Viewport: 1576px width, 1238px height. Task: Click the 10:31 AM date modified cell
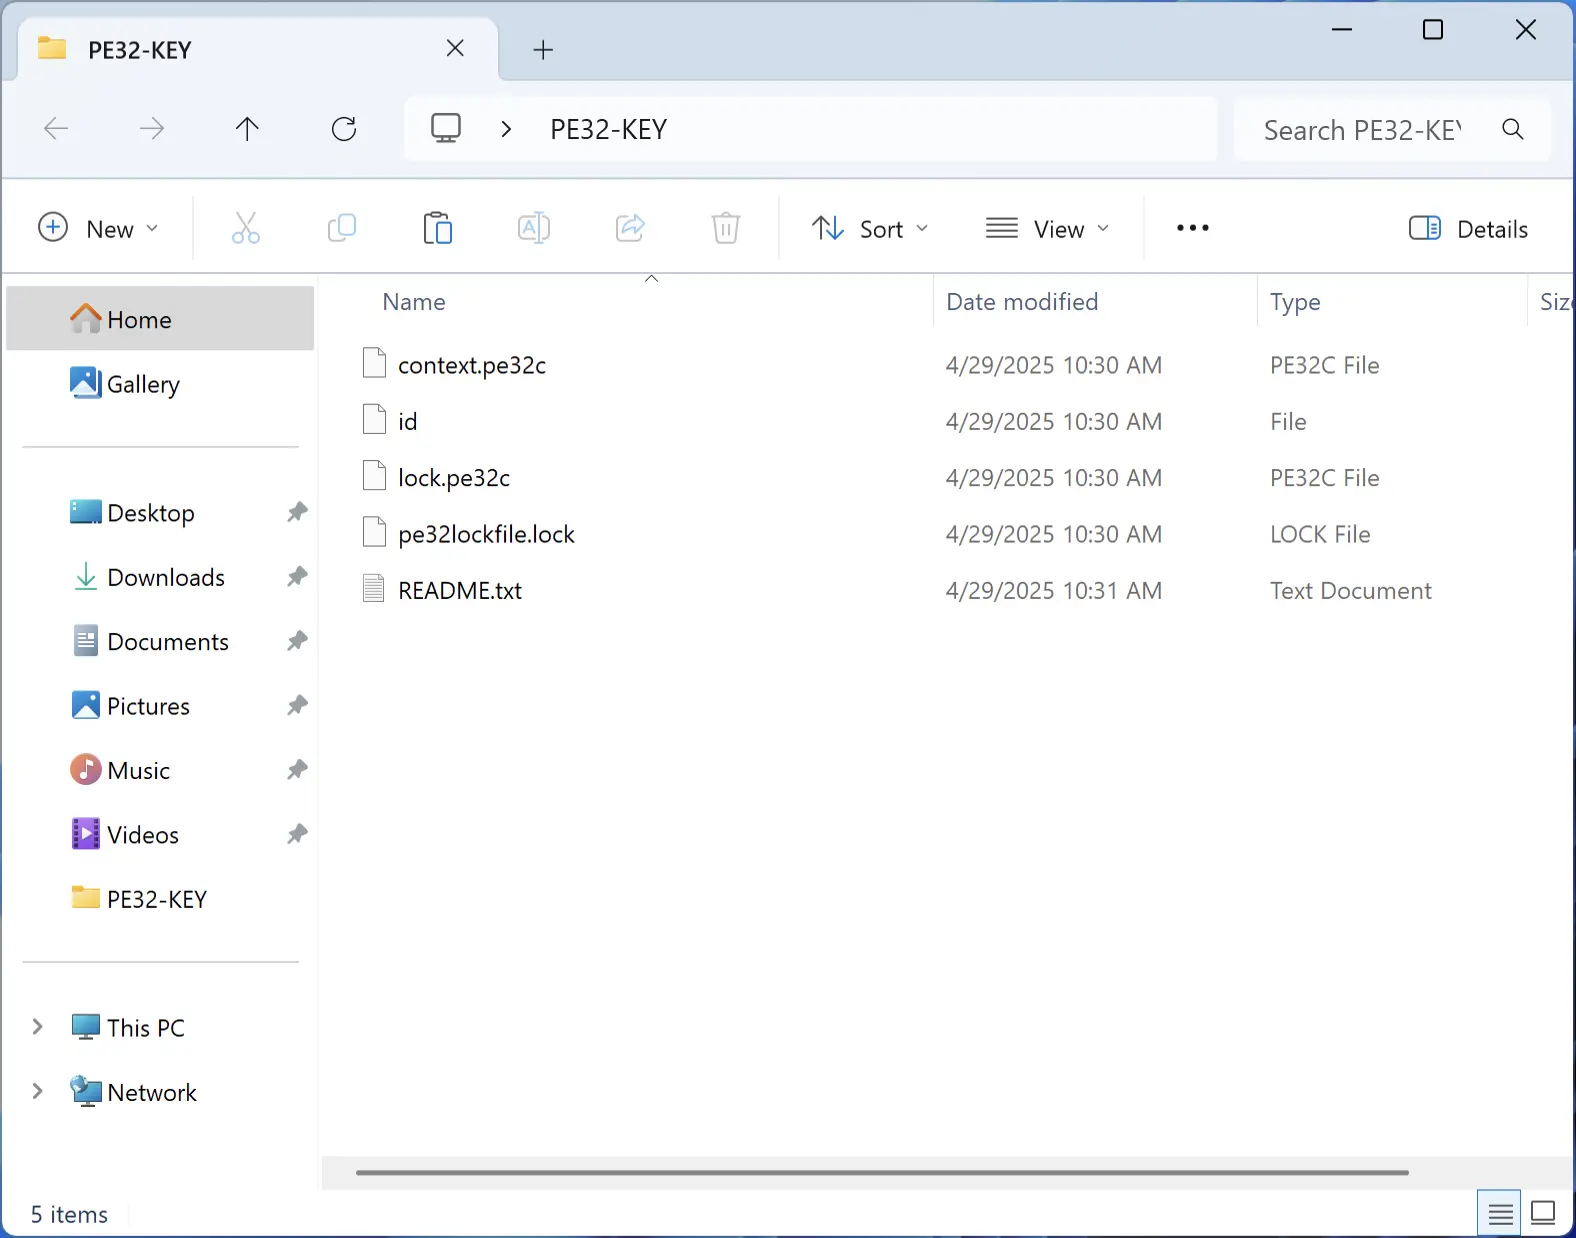tap(1054, 590)
